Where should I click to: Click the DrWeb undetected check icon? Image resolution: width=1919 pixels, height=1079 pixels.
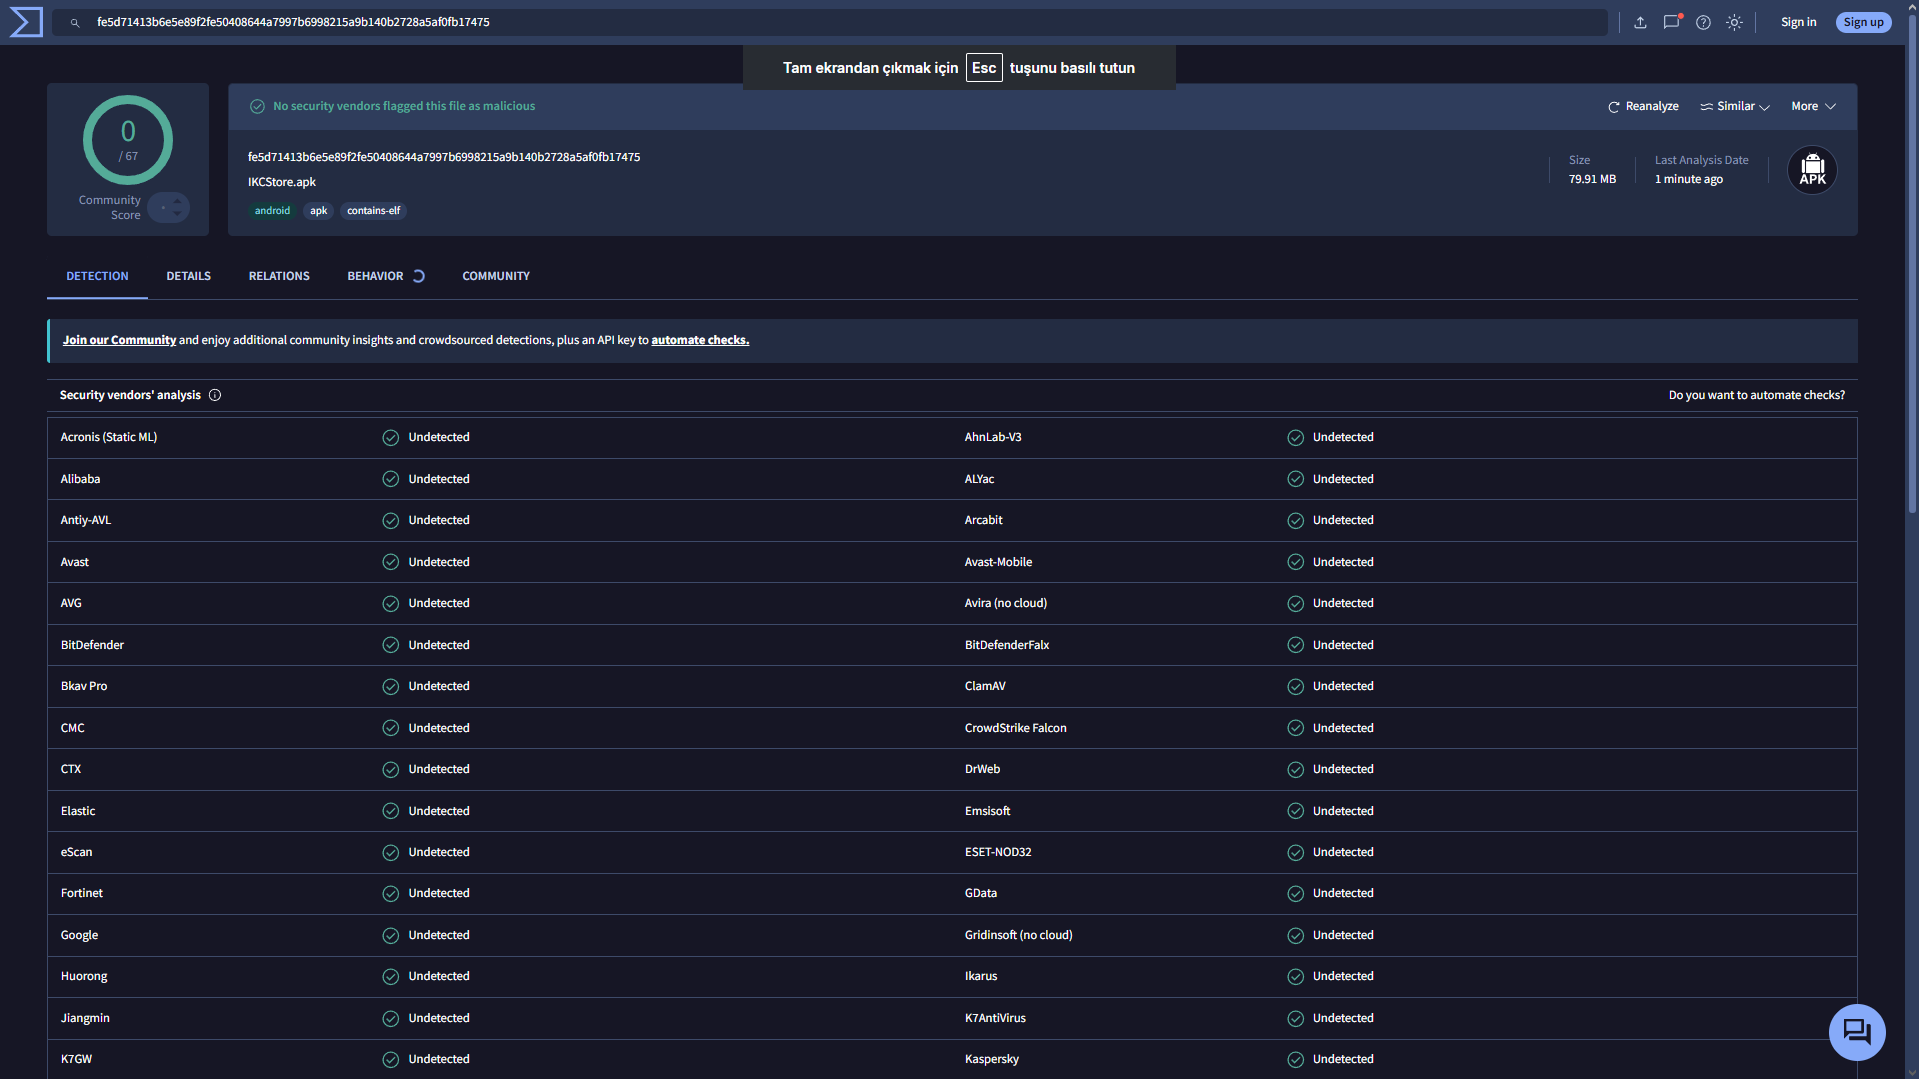(x=1295, y=770)
